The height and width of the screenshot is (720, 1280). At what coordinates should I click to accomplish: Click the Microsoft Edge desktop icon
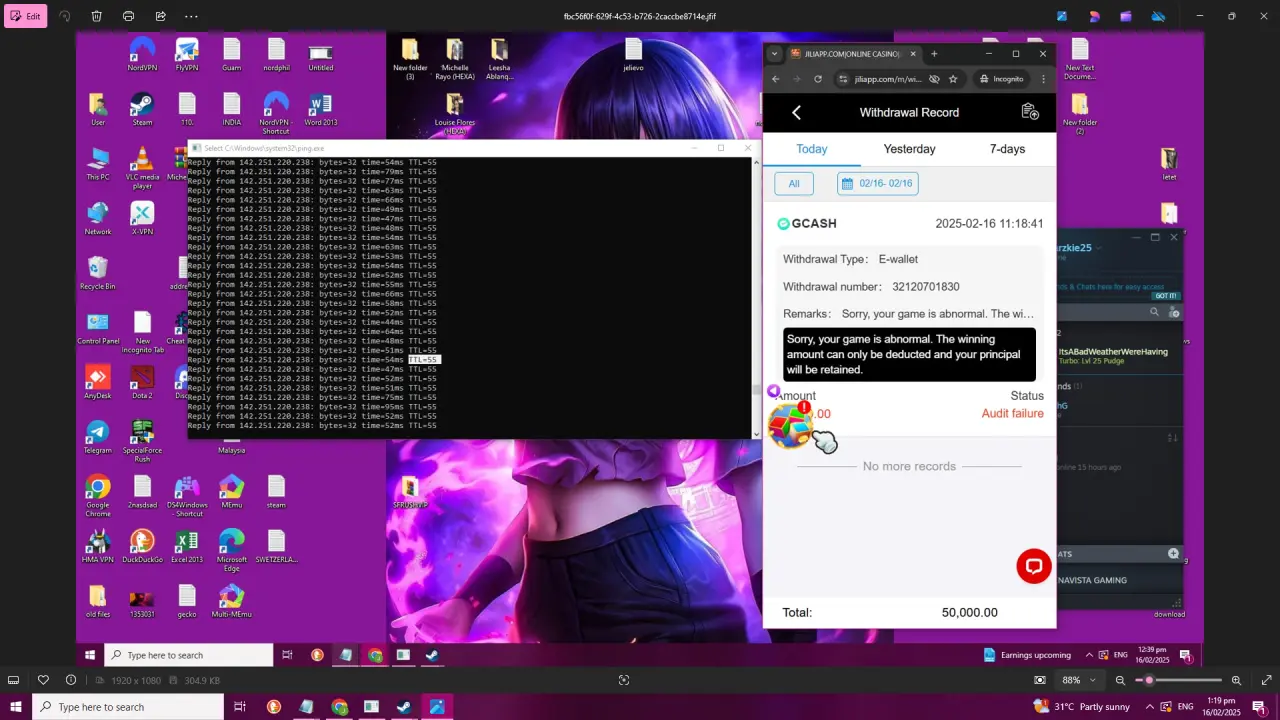(x=231, y=551)
